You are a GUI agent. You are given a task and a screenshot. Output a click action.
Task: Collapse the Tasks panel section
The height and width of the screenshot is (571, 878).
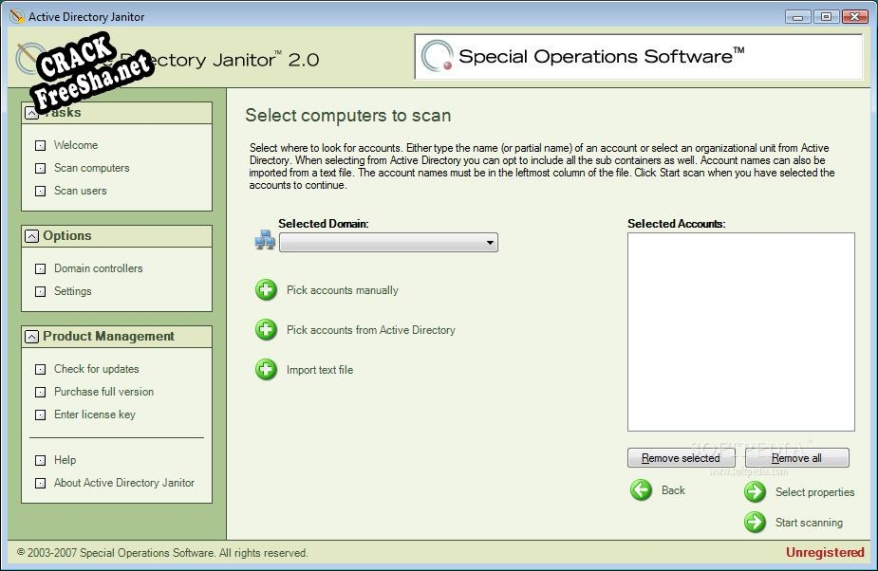coord(32,112)
